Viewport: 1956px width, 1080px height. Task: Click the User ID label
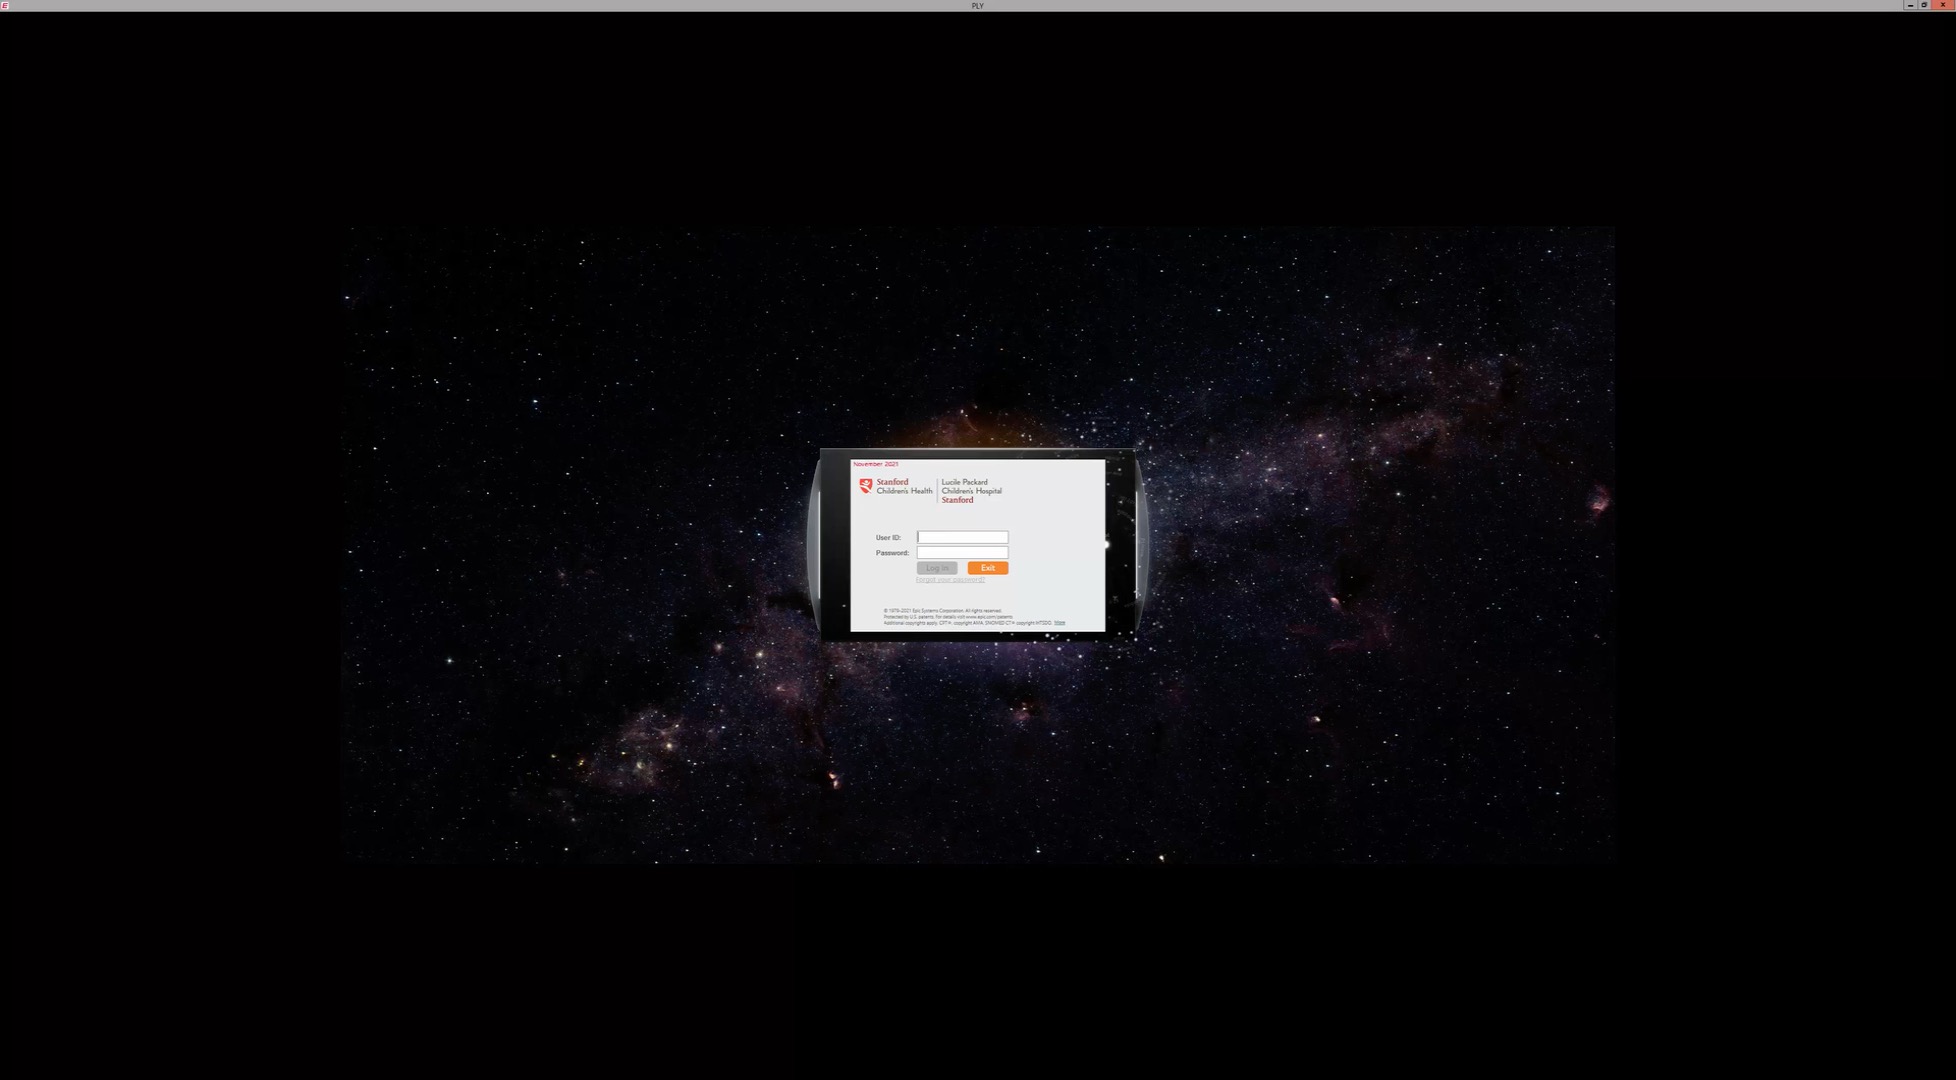[x=888, y=538]
